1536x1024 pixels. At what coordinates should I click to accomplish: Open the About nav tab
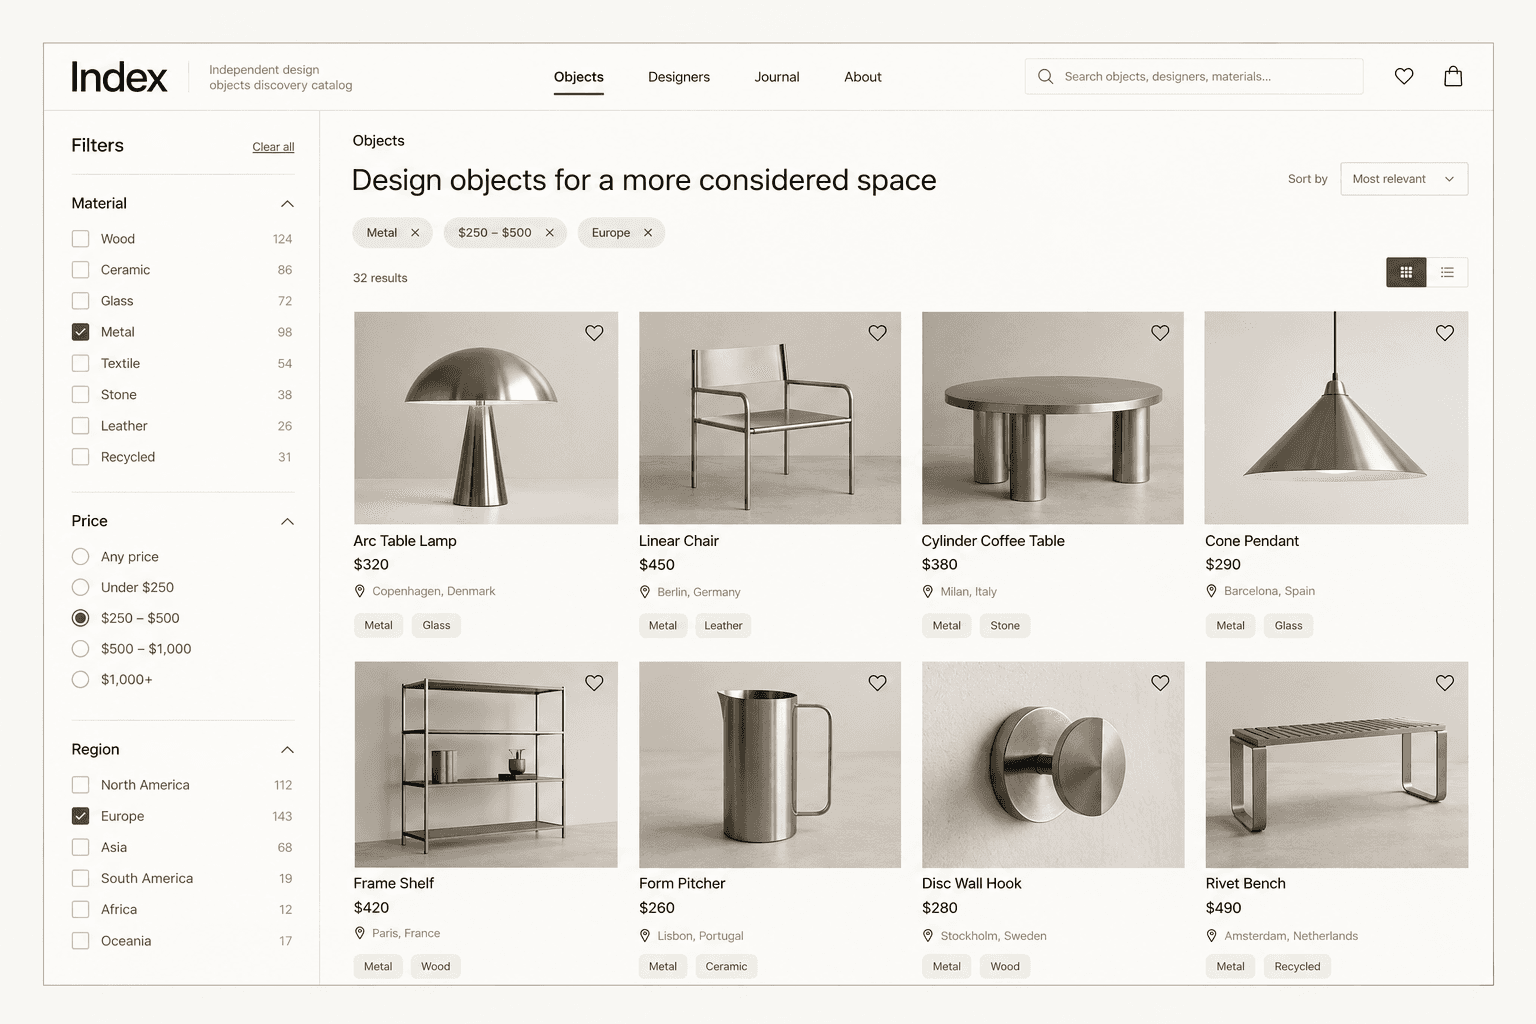(x=863, y=77)
